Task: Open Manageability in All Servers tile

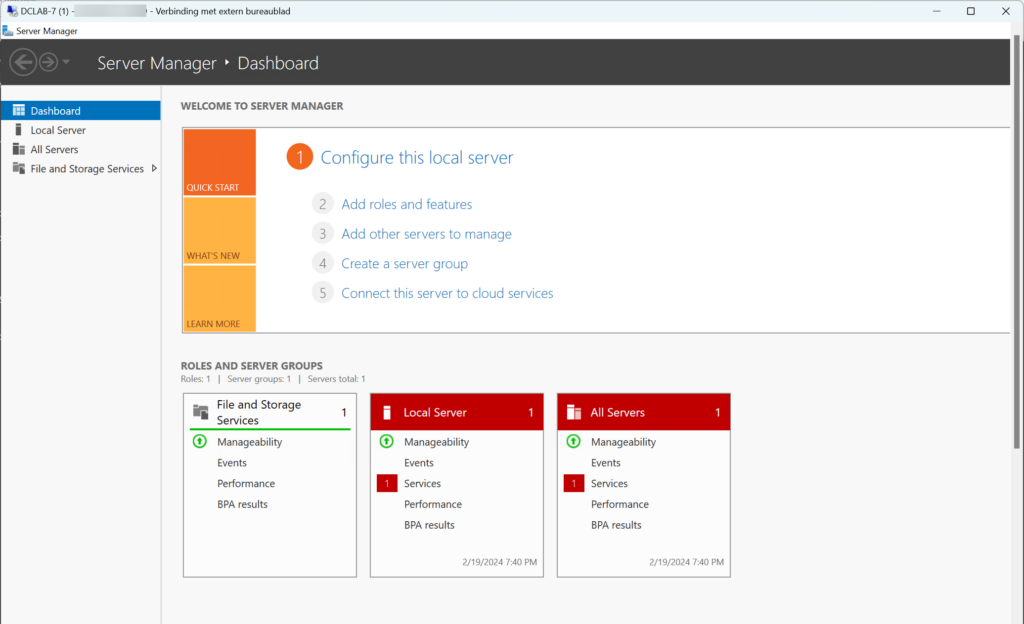Action: [x=623, y=442]
